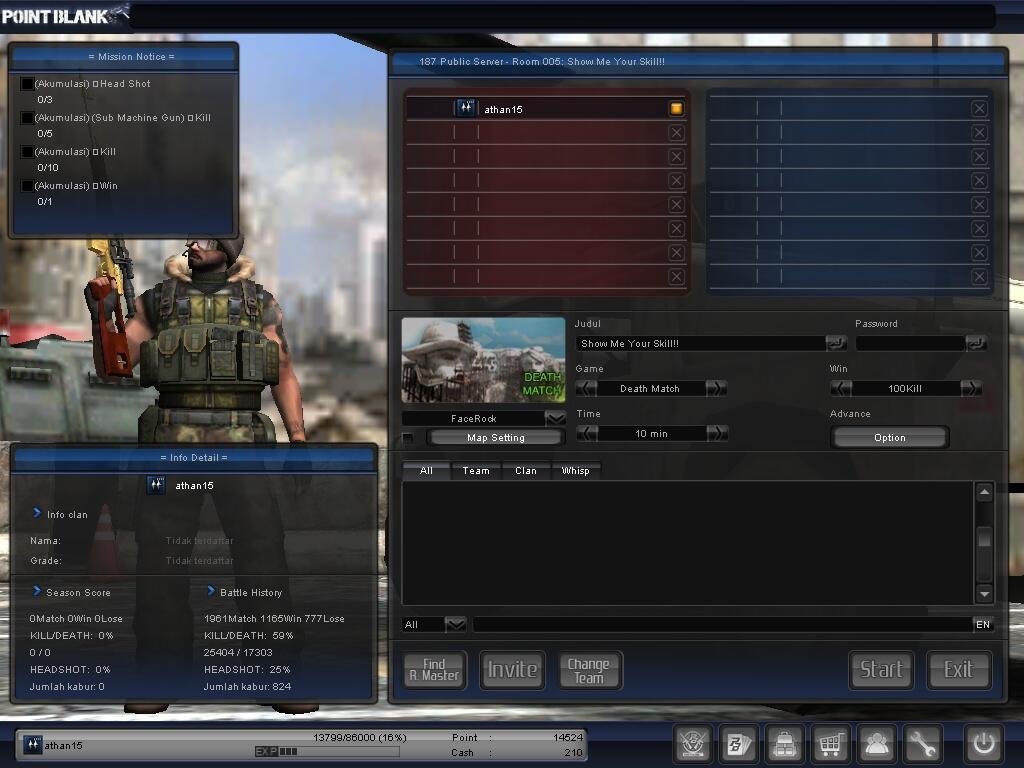Close the second blue team slot X
The image size is (1024, 768).
pyautogui.click(x=979, y=133)
